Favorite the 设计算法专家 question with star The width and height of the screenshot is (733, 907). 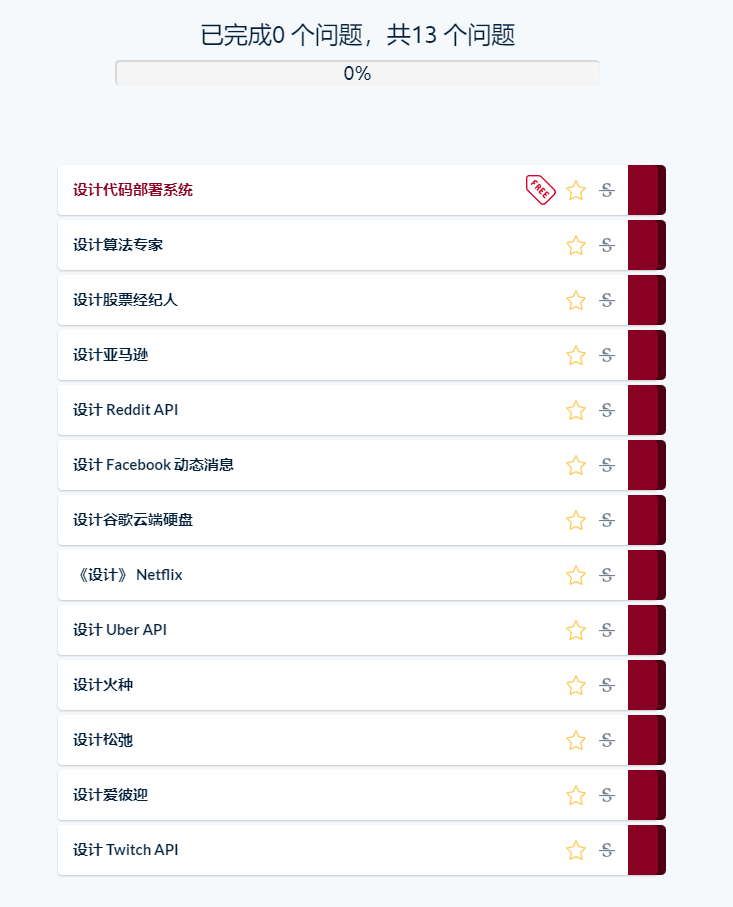(576, 245)
